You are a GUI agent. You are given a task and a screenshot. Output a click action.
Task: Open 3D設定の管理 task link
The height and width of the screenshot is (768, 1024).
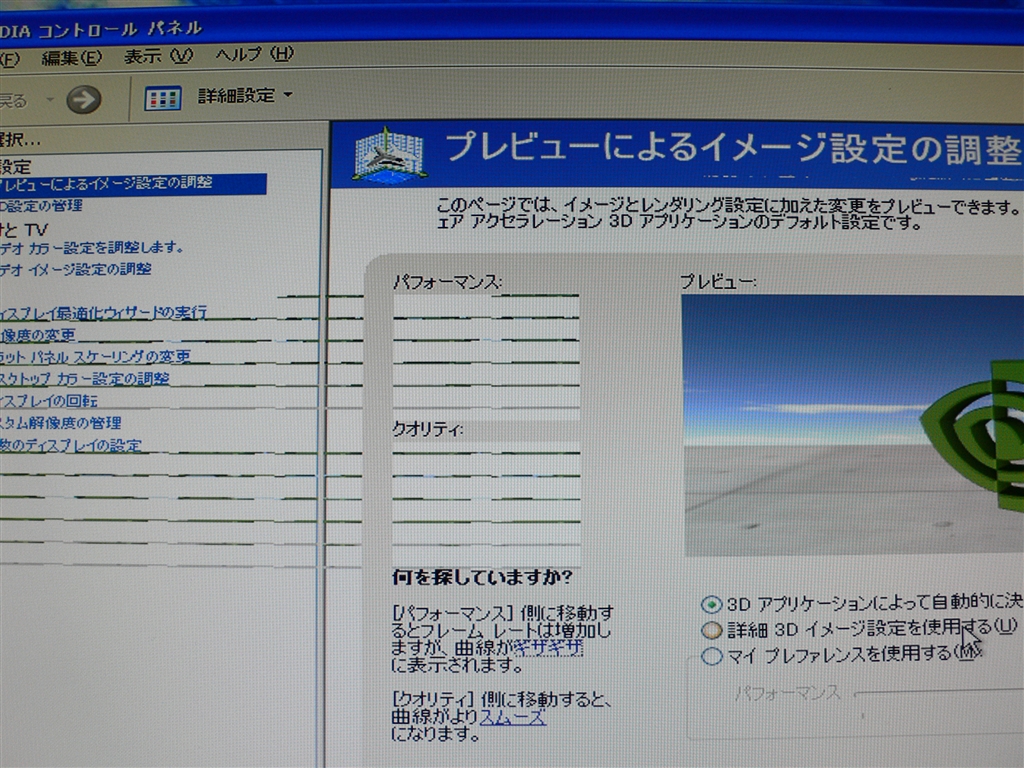coord(41,206)
